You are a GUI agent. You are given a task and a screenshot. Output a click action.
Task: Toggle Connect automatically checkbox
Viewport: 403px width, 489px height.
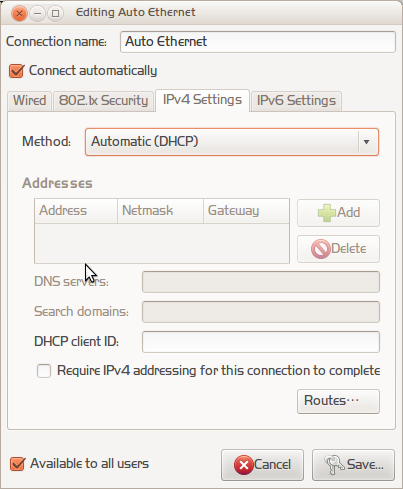coord(16,71)
